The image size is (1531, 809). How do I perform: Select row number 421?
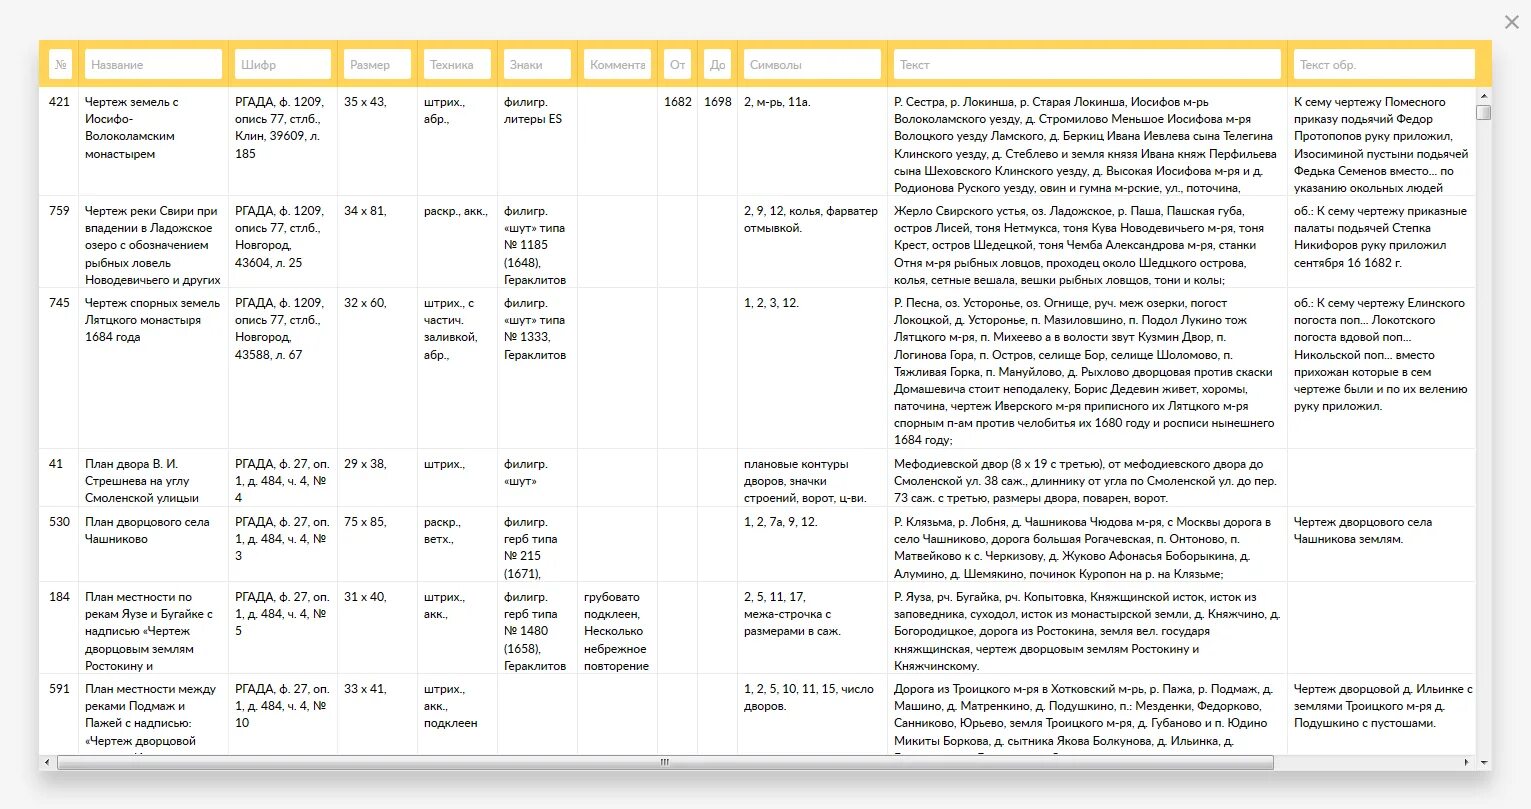59,102
